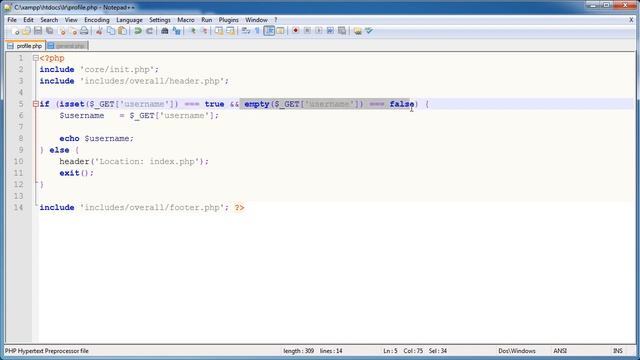Screen dimensions: 640x360
Task: Open the Encoding menu
Action: pos(97,20)
